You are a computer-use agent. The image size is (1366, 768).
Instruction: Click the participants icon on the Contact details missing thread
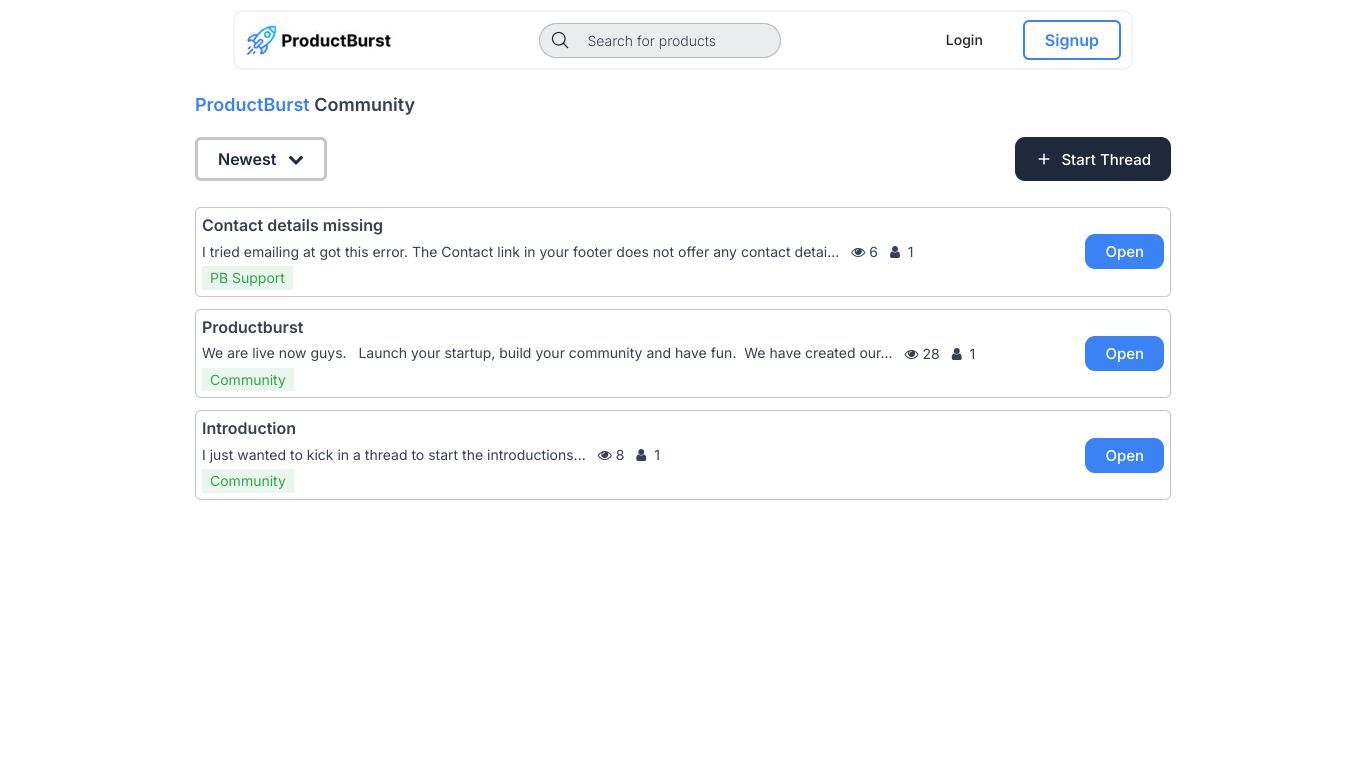(x=895, y=252)
